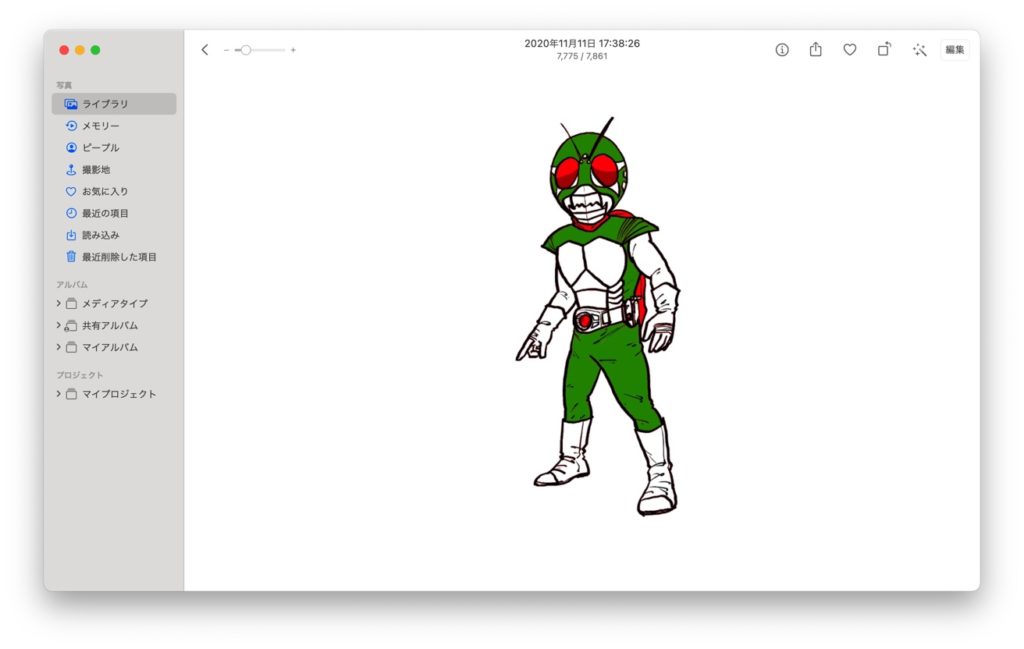Click the 撮影地 map pin icon

(71, 170)
